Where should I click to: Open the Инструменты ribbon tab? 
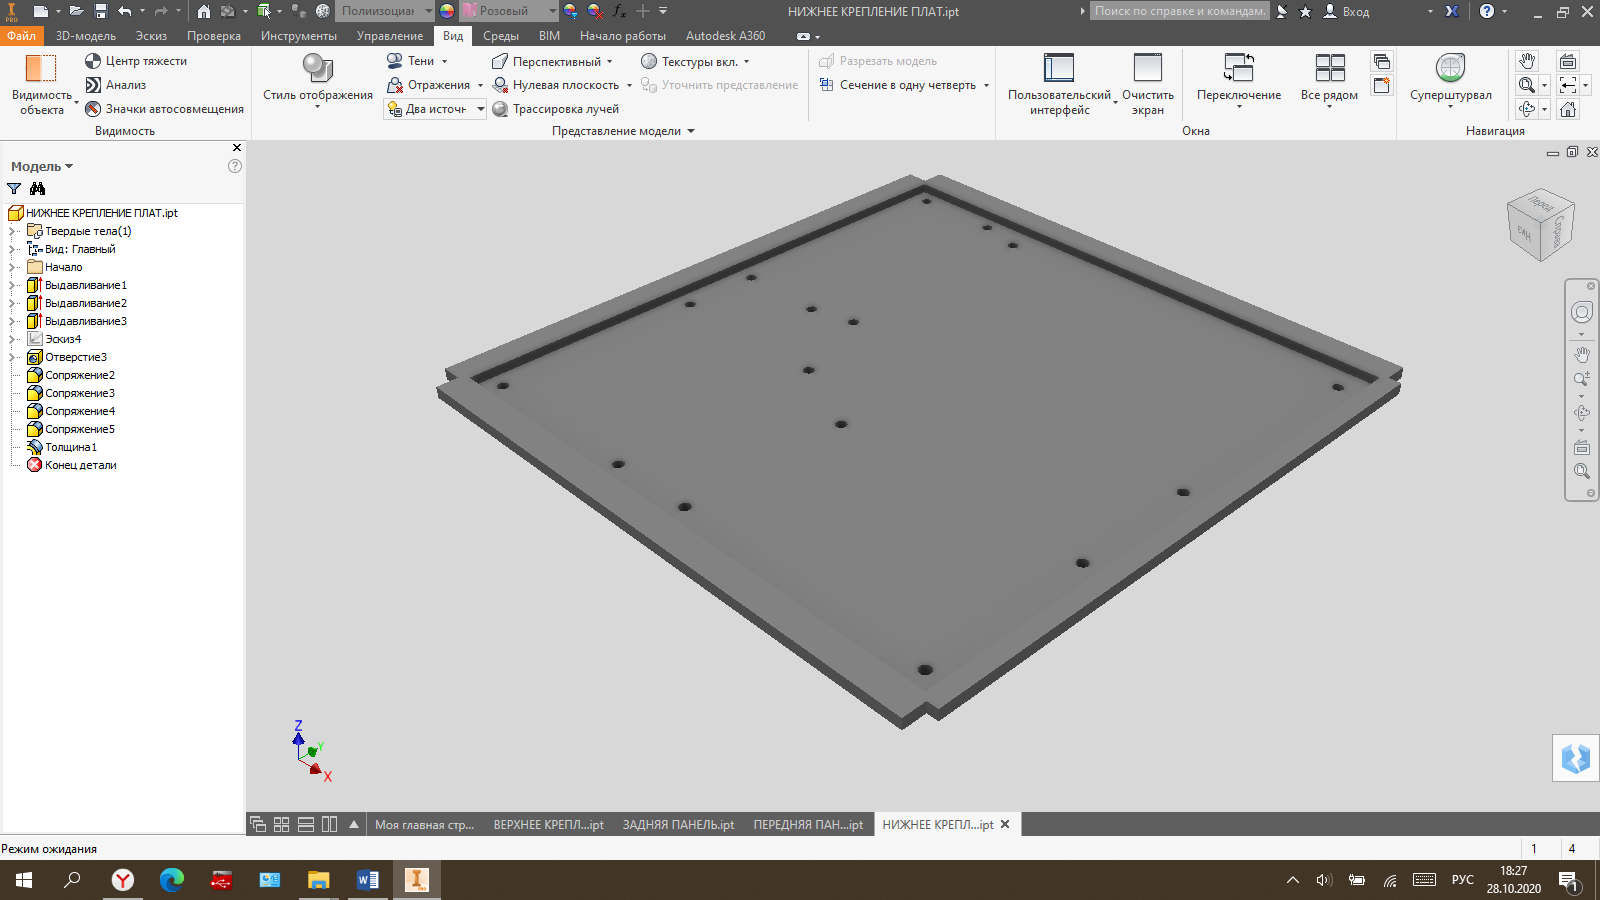tap(299, 36)
